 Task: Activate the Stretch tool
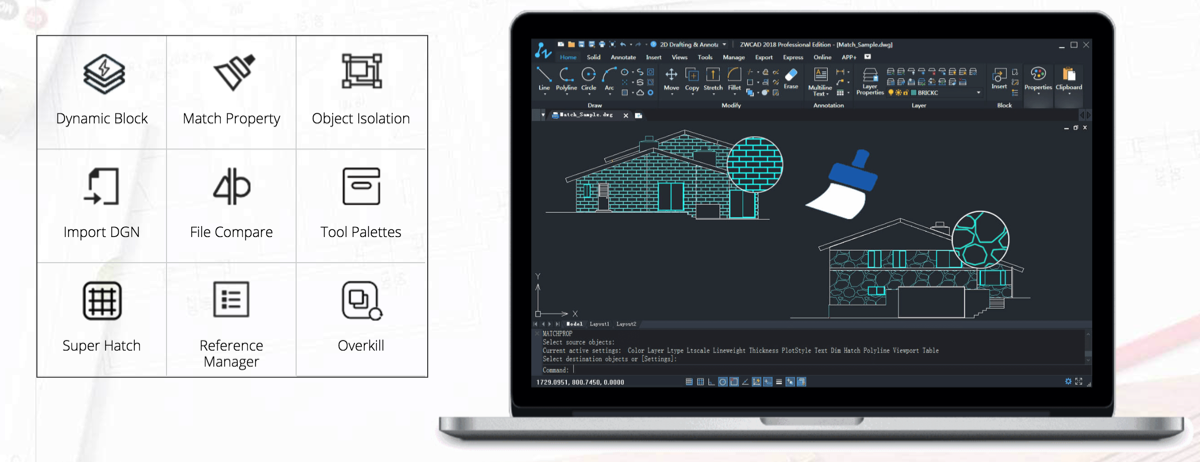[x=712, y=78]
